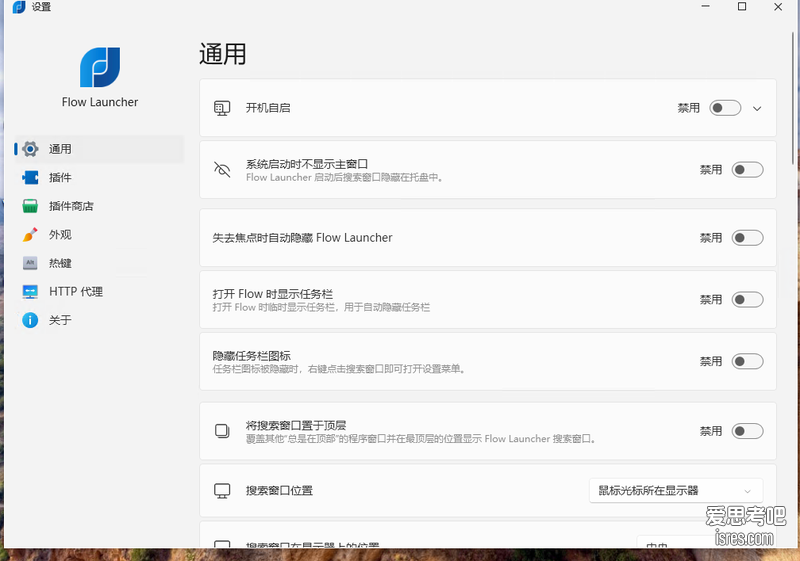This screenshot has width=800, height=561.
Task: Enable 打开 Flow 时显示任务栏 switch
Action: coord(747,299)
